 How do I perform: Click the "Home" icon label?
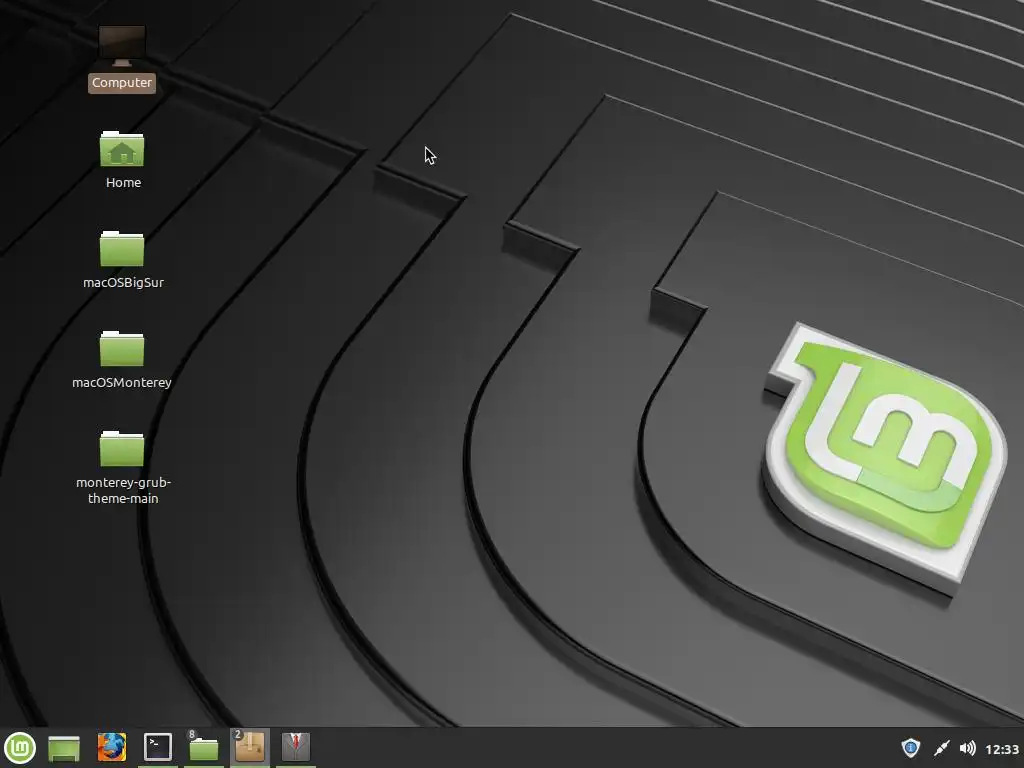(123, 182)
